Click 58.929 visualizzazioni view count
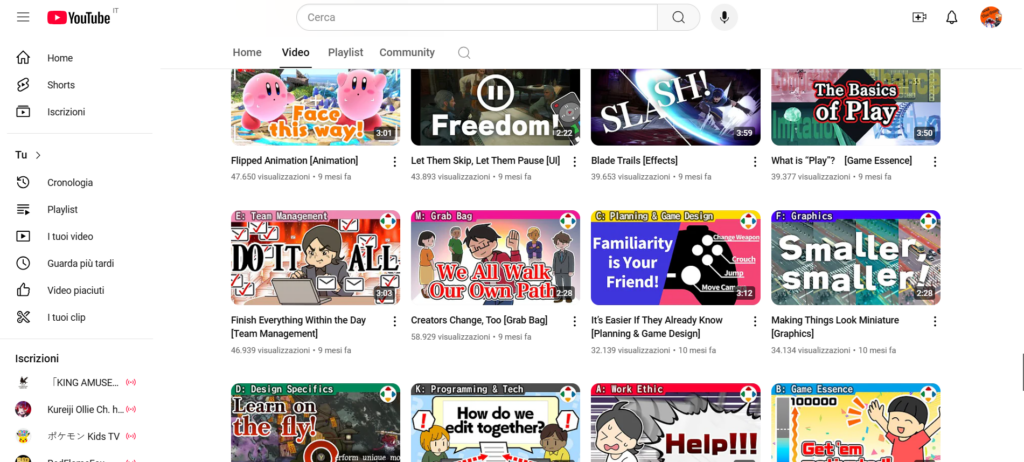 pyautogui.click(x=451, y=337)
